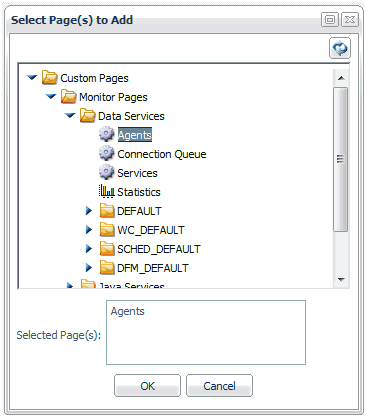This screenshot has width=366, height=417.
Task: Select the WC_DEFAULT folder label
Action: (x=151, y=230)
